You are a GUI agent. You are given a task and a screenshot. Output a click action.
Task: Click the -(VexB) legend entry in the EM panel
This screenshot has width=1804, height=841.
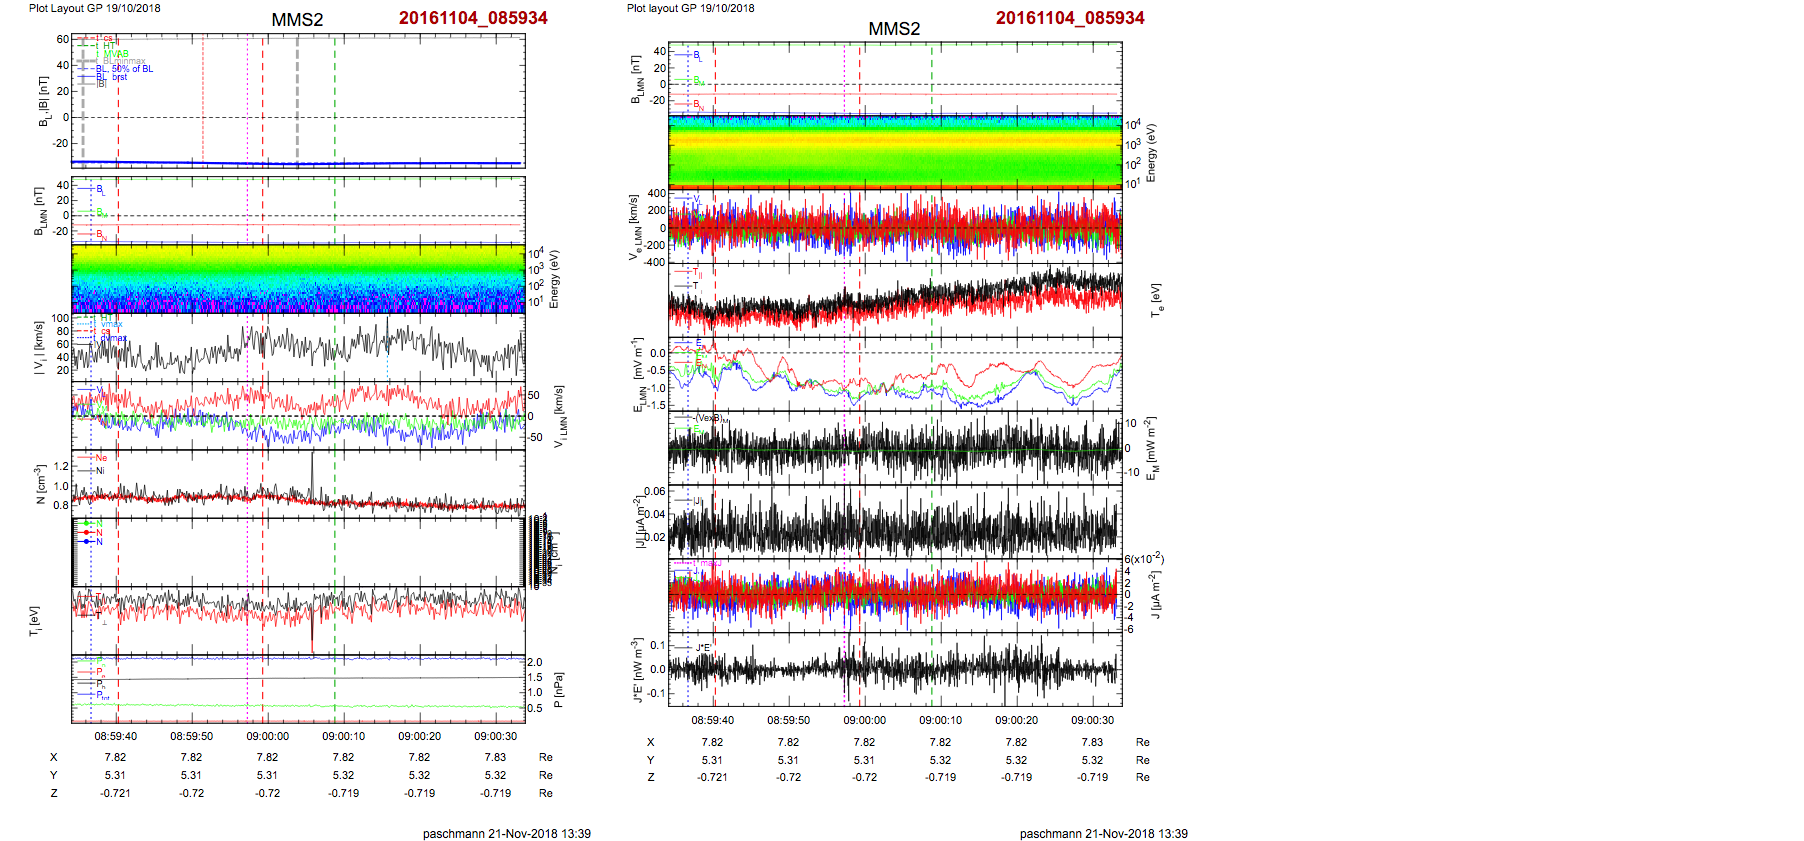710,418
